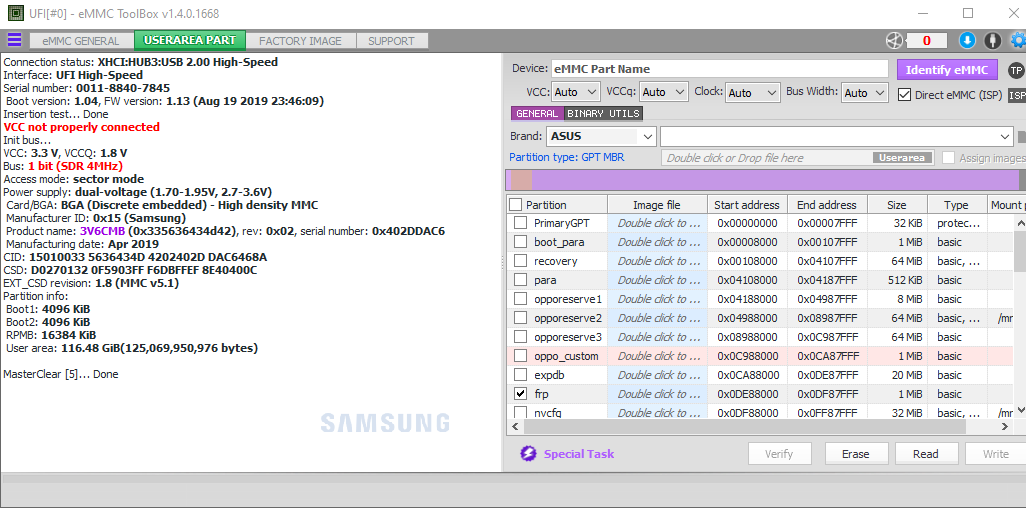Click the red counter field showing 0
This screenshot has width=1026, height=508.
click(x=927, y=41)
